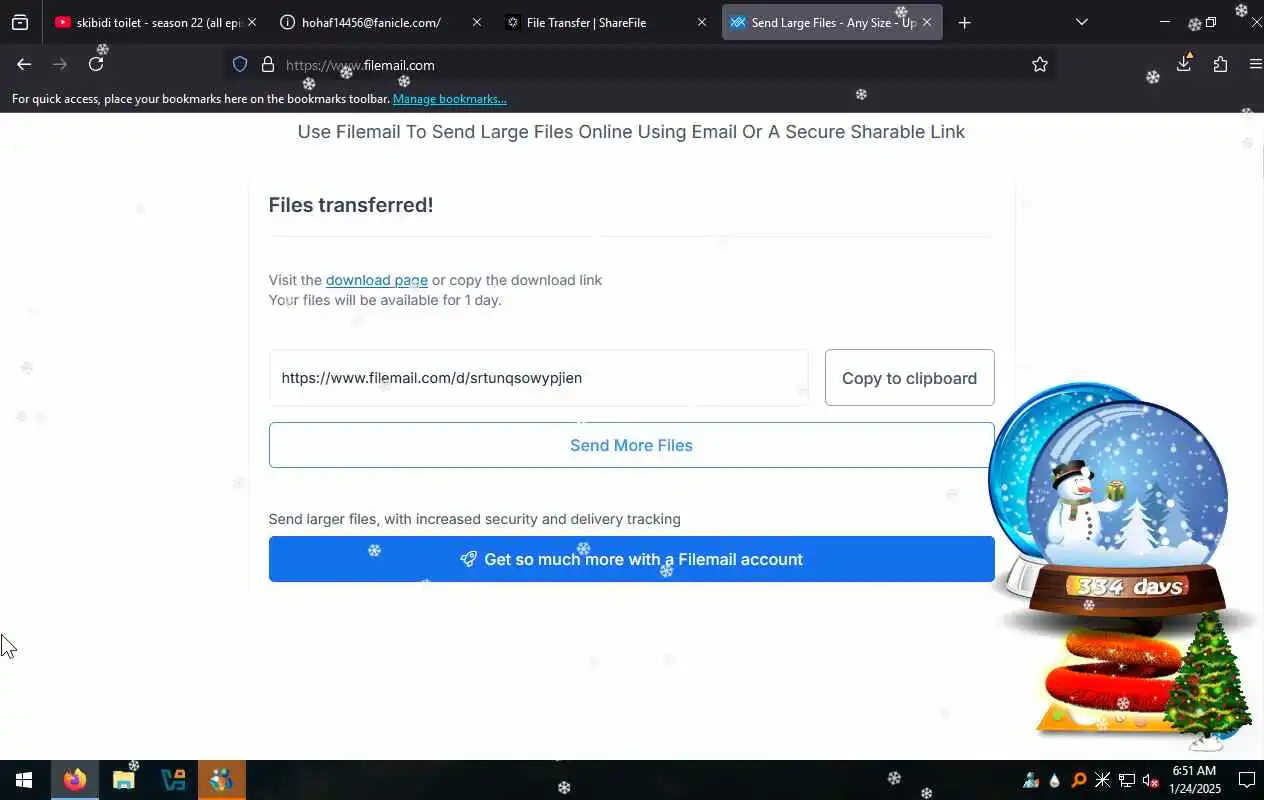Open the notification center icon
The height and width of the screenshot is (800, 1264).
1247,780
